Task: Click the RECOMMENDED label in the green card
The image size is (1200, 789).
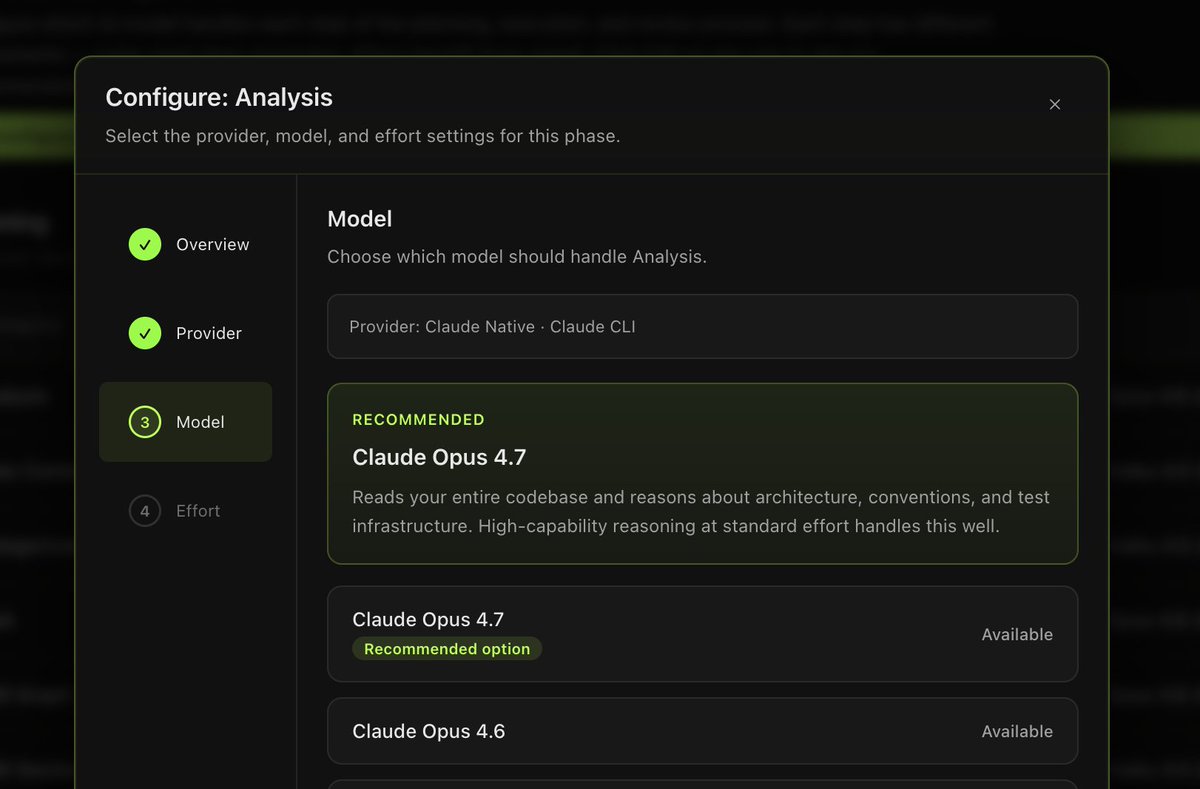Action: [418, 420]
